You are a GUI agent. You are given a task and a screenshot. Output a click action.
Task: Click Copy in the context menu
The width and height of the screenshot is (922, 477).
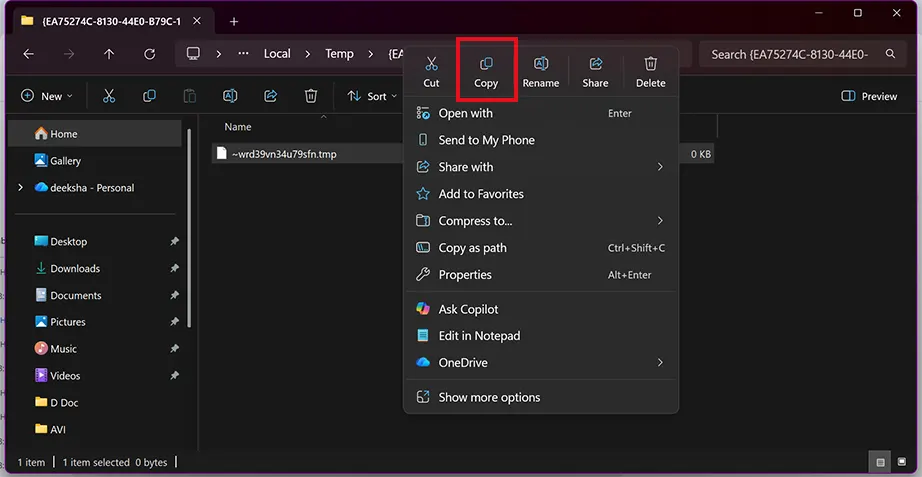click(x=486, y=72)
